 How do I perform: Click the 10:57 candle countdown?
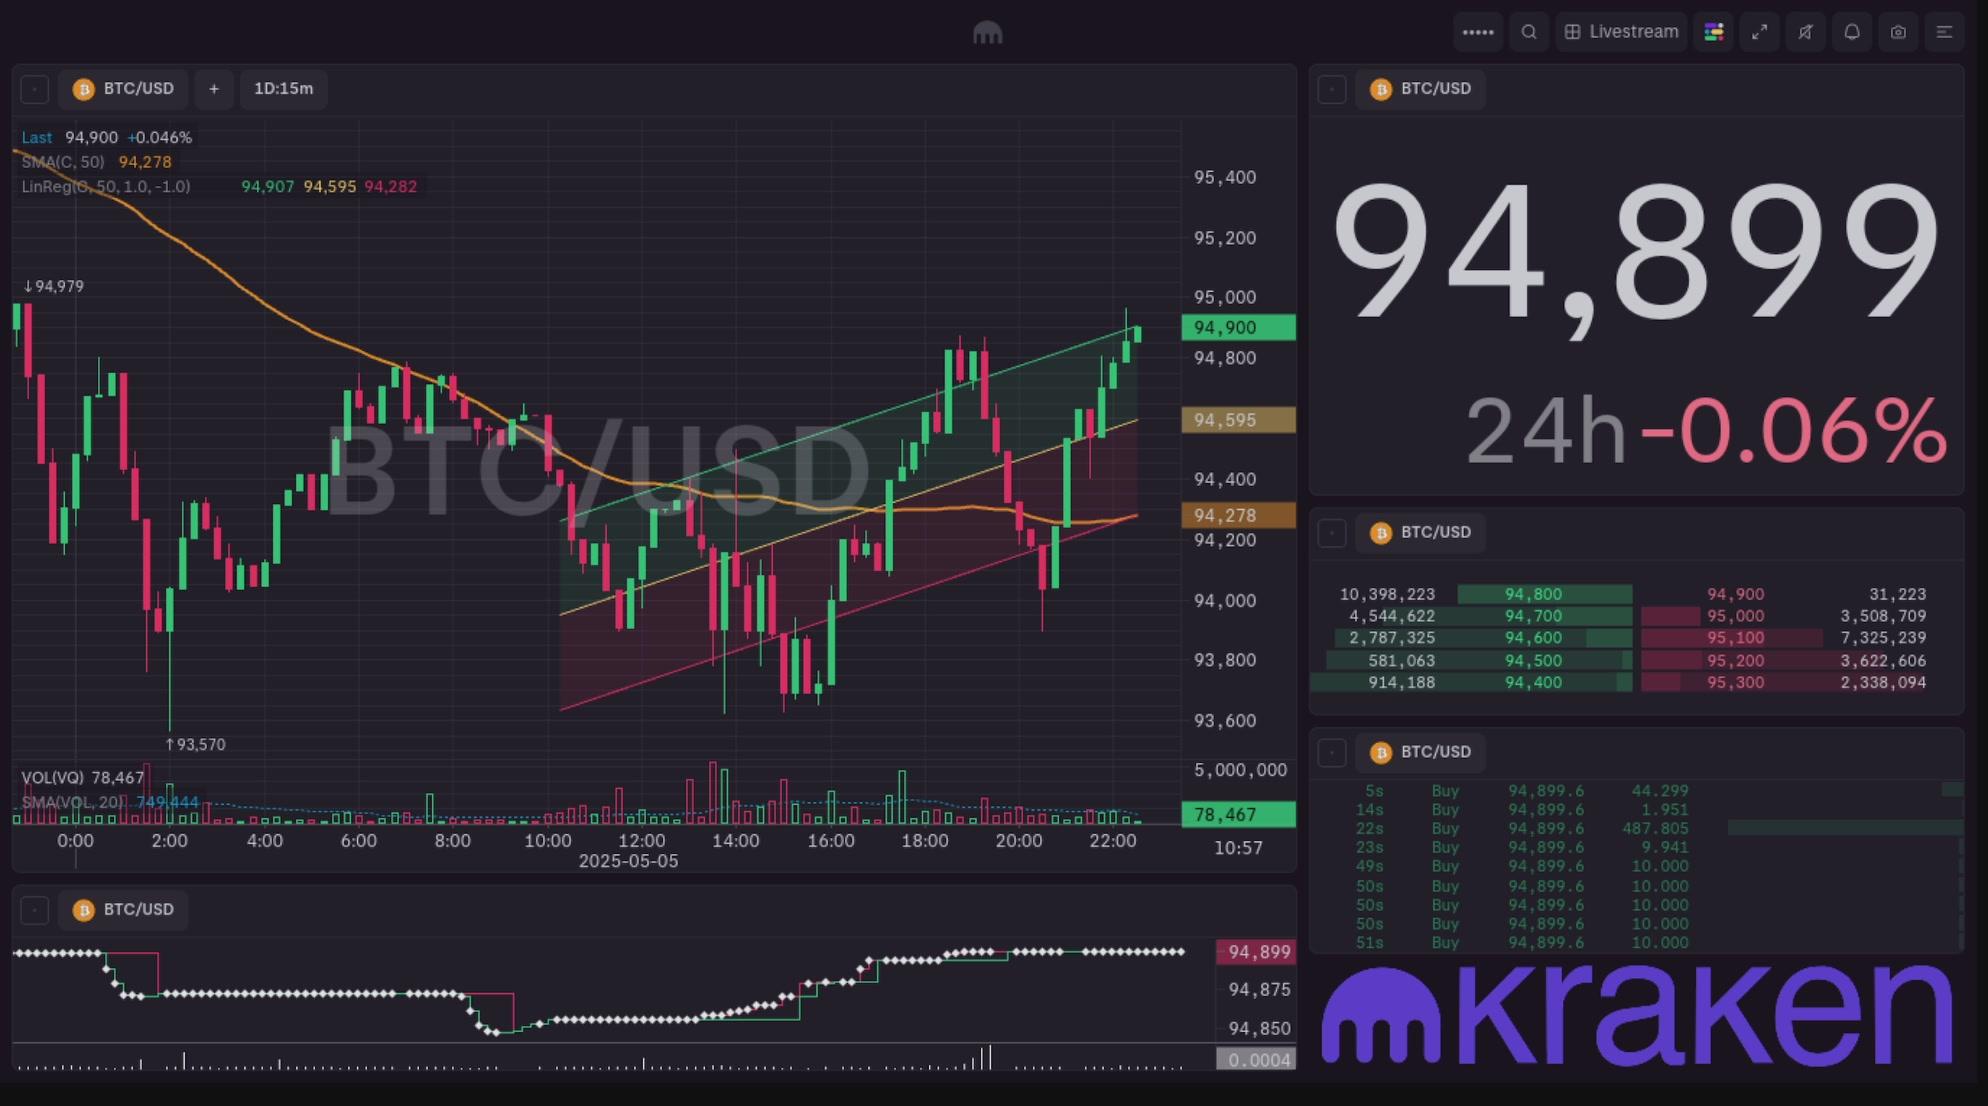[x=1238, y=848]
